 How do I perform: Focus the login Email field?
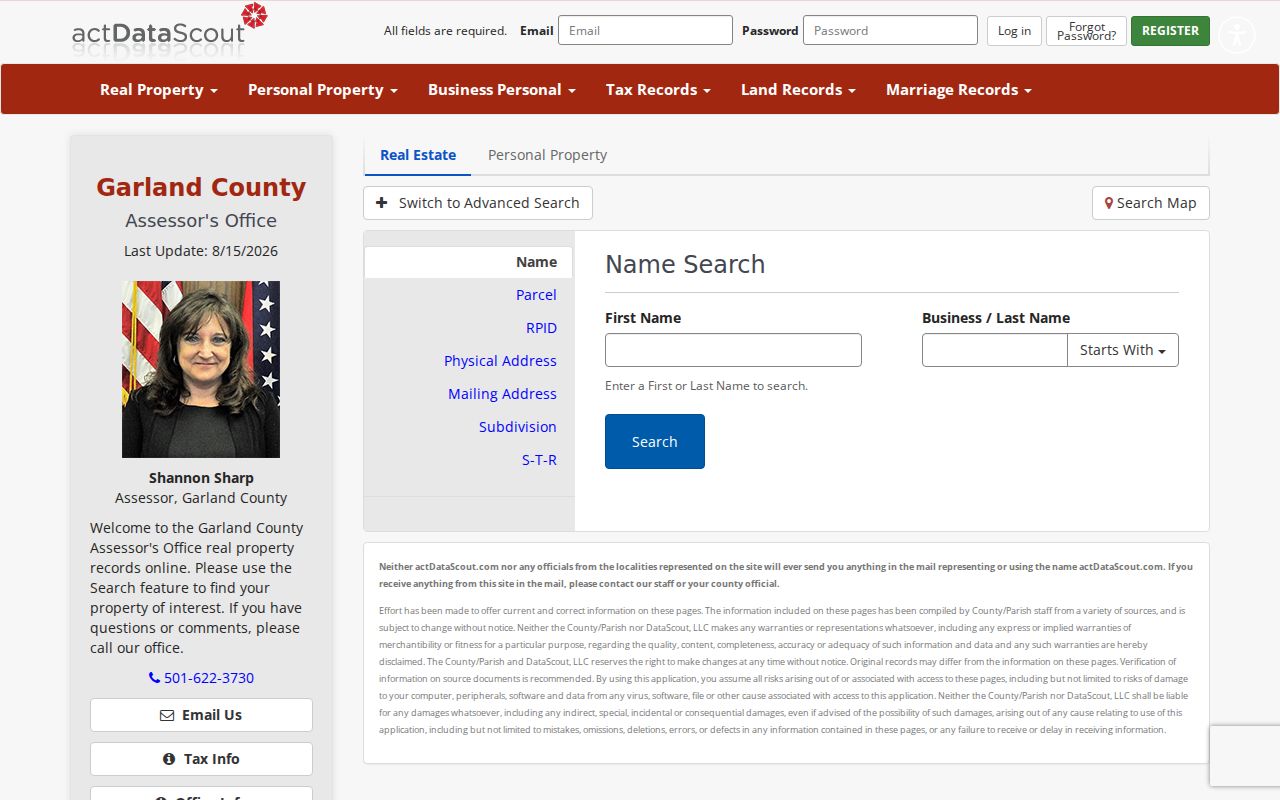tap(645, 30)
